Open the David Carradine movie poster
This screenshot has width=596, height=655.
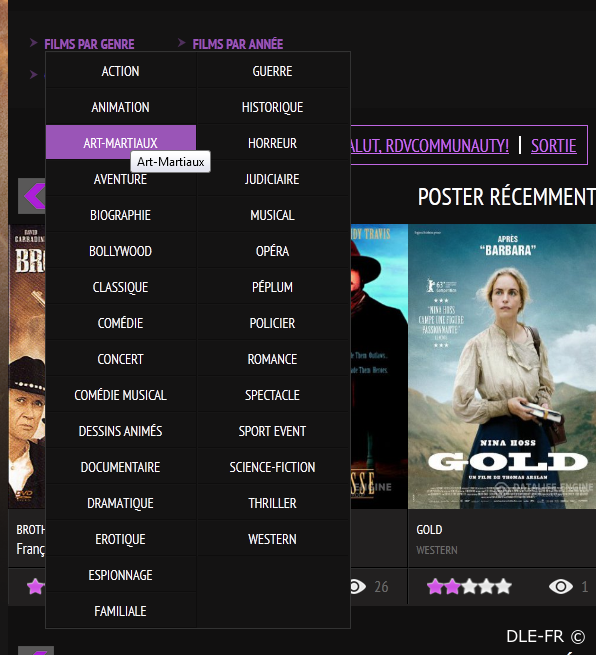(x=27, y=366)
